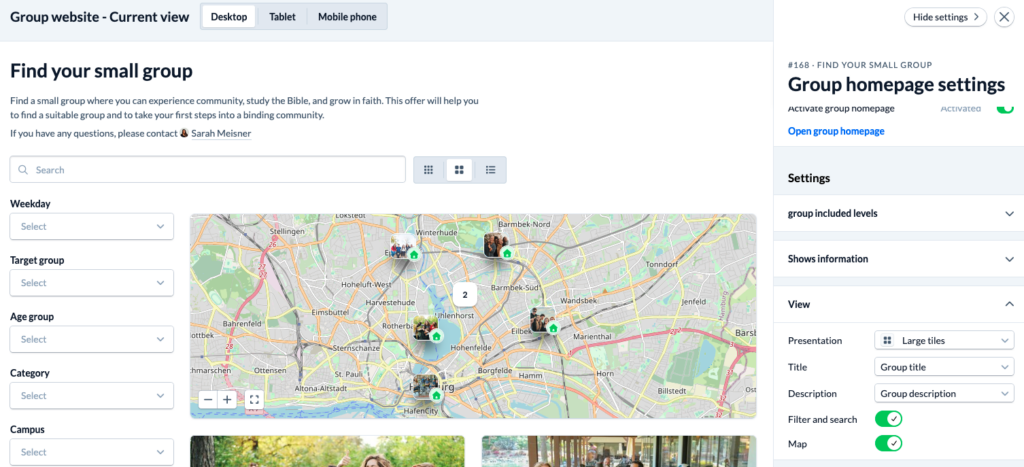Close the settings panel with X

tap(1004, 17)
